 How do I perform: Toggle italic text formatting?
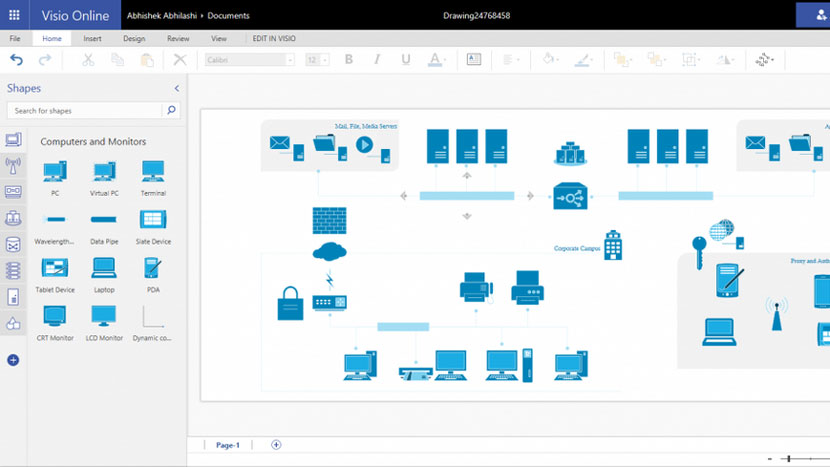coord(377,60)
